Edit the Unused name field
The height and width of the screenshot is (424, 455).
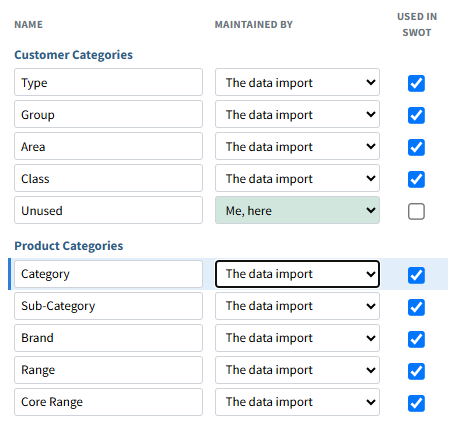(108, 210)
